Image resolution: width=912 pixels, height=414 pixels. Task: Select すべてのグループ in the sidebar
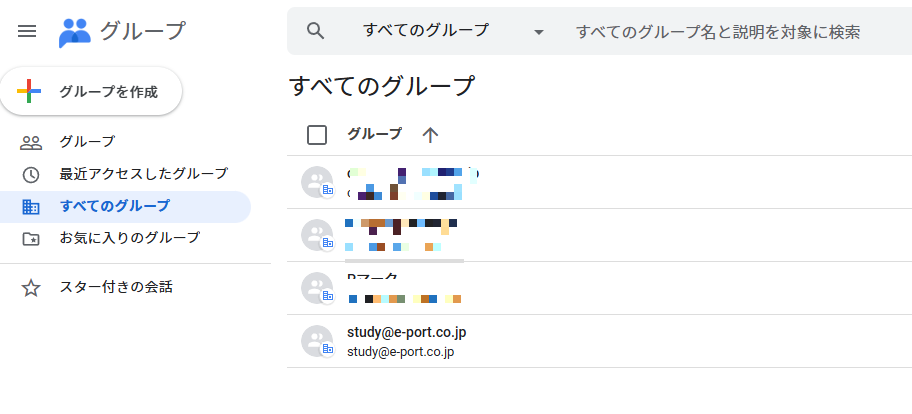[114, 207]
